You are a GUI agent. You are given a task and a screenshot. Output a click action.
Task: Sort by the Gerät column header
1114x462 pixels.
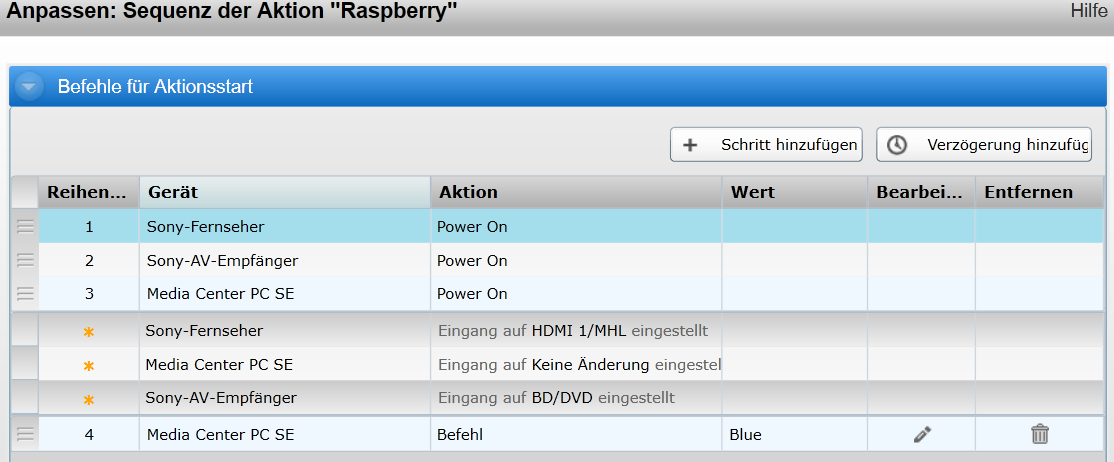pos(285,192)
